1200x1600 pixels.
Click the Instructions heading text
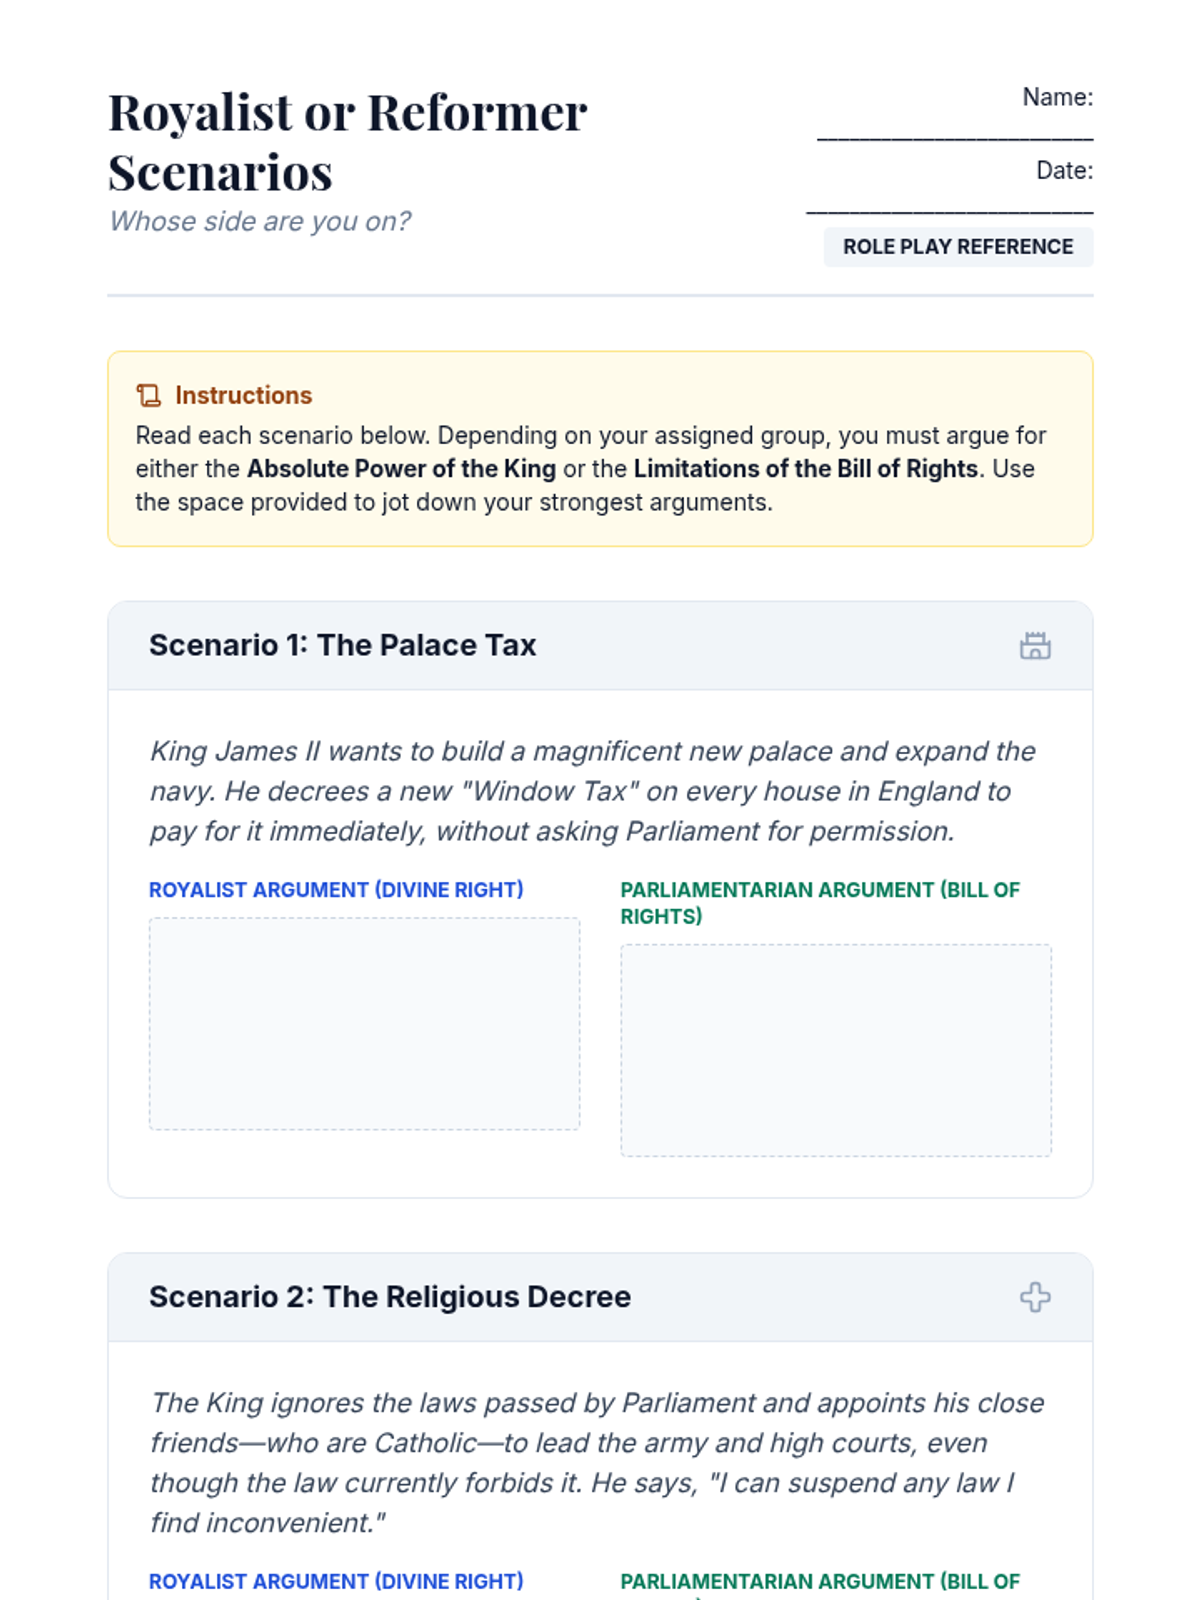point(243,395)
